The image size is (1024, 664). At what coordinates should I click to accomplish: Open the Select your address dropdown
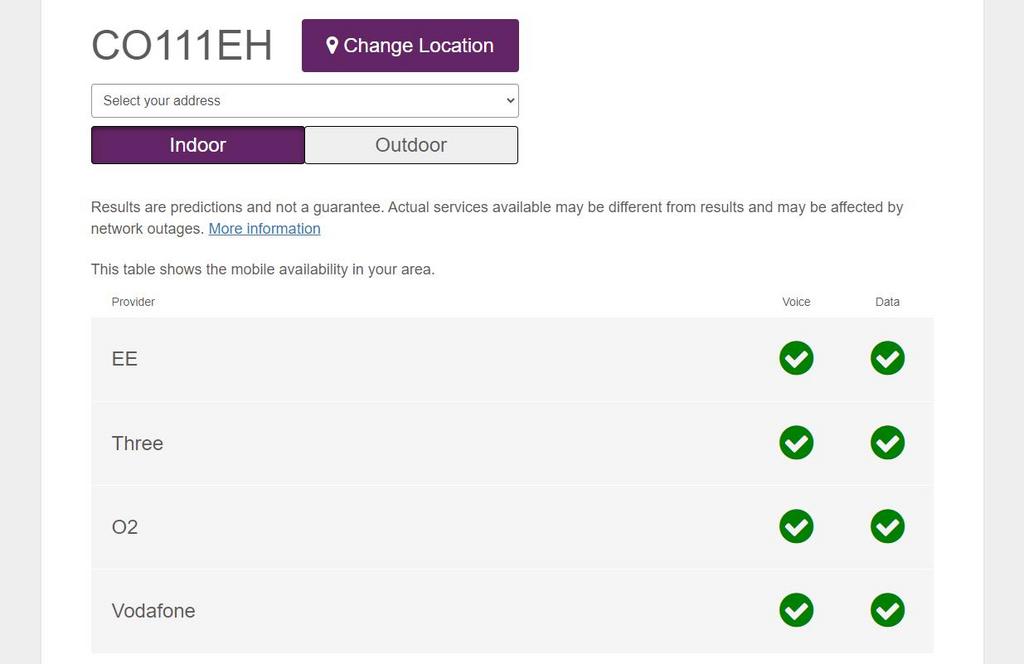tap(305, 101)
